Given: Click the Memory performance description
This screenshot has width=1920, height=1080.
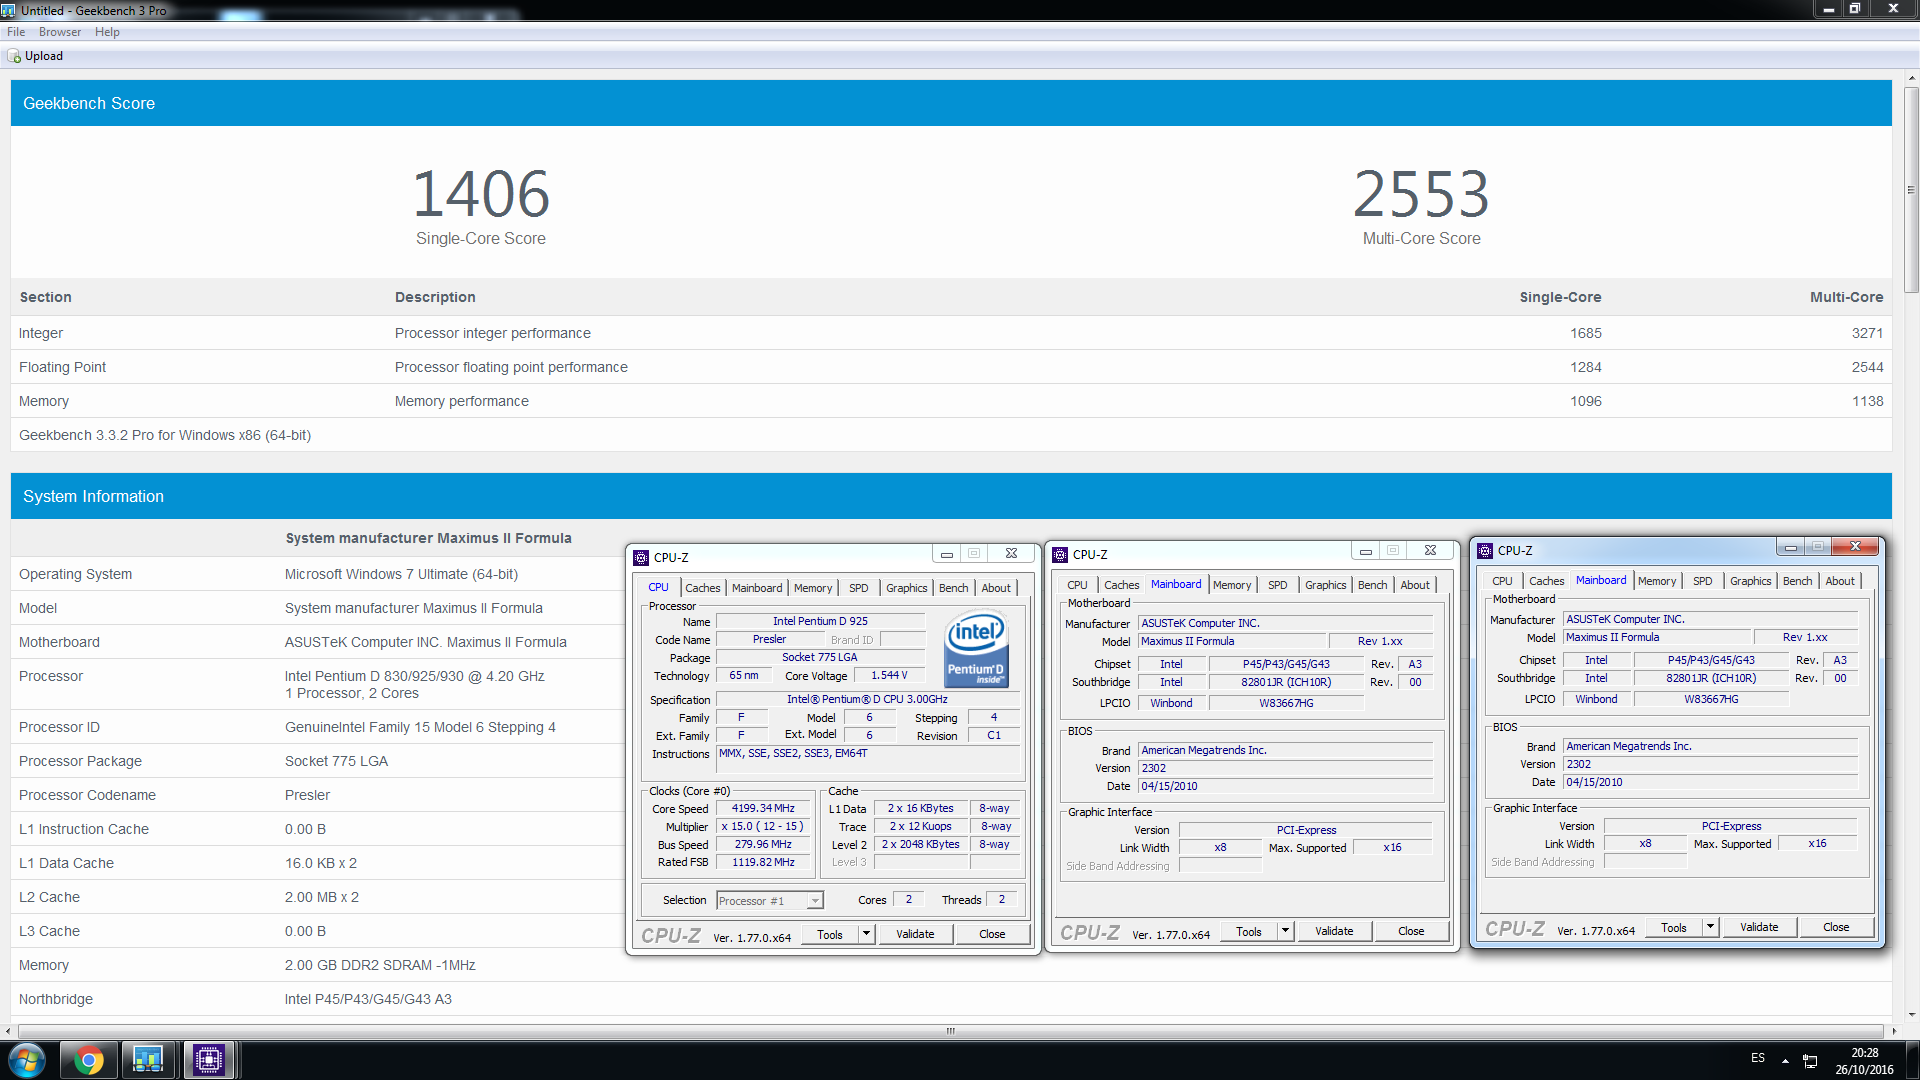Looking at the screenshot, I should [x=461, y=401].
